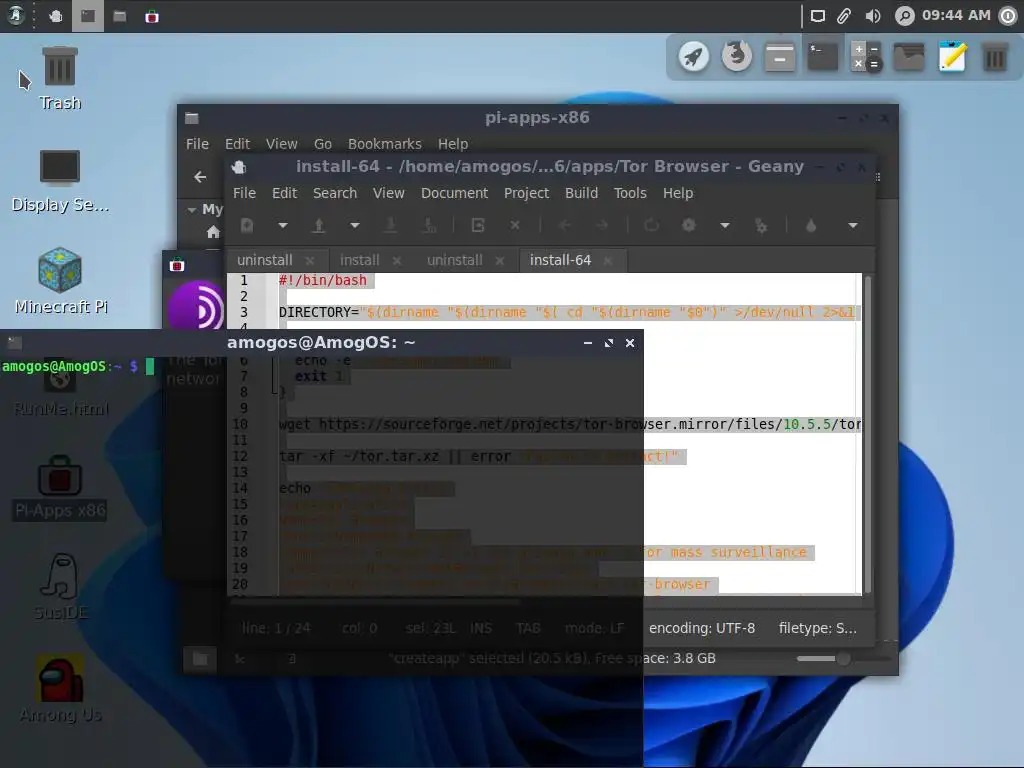Open the Go menu in pi-apps-x86 file manager

click(x=323, y=144)
